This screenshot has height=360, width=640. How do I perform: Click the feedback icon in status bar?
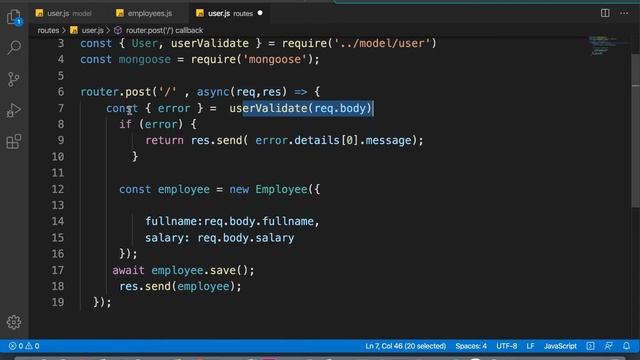[608, 346]
